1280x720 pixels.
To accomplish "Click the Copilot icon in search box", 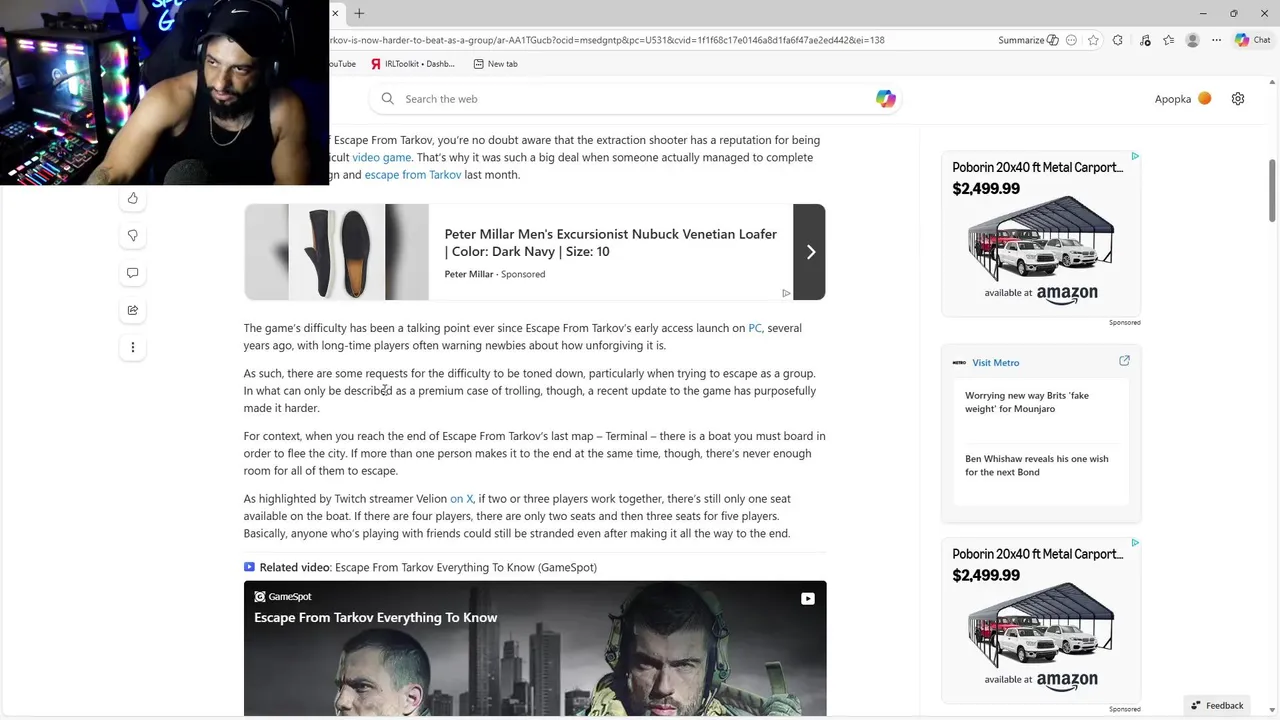I will (x=886, y=99).
